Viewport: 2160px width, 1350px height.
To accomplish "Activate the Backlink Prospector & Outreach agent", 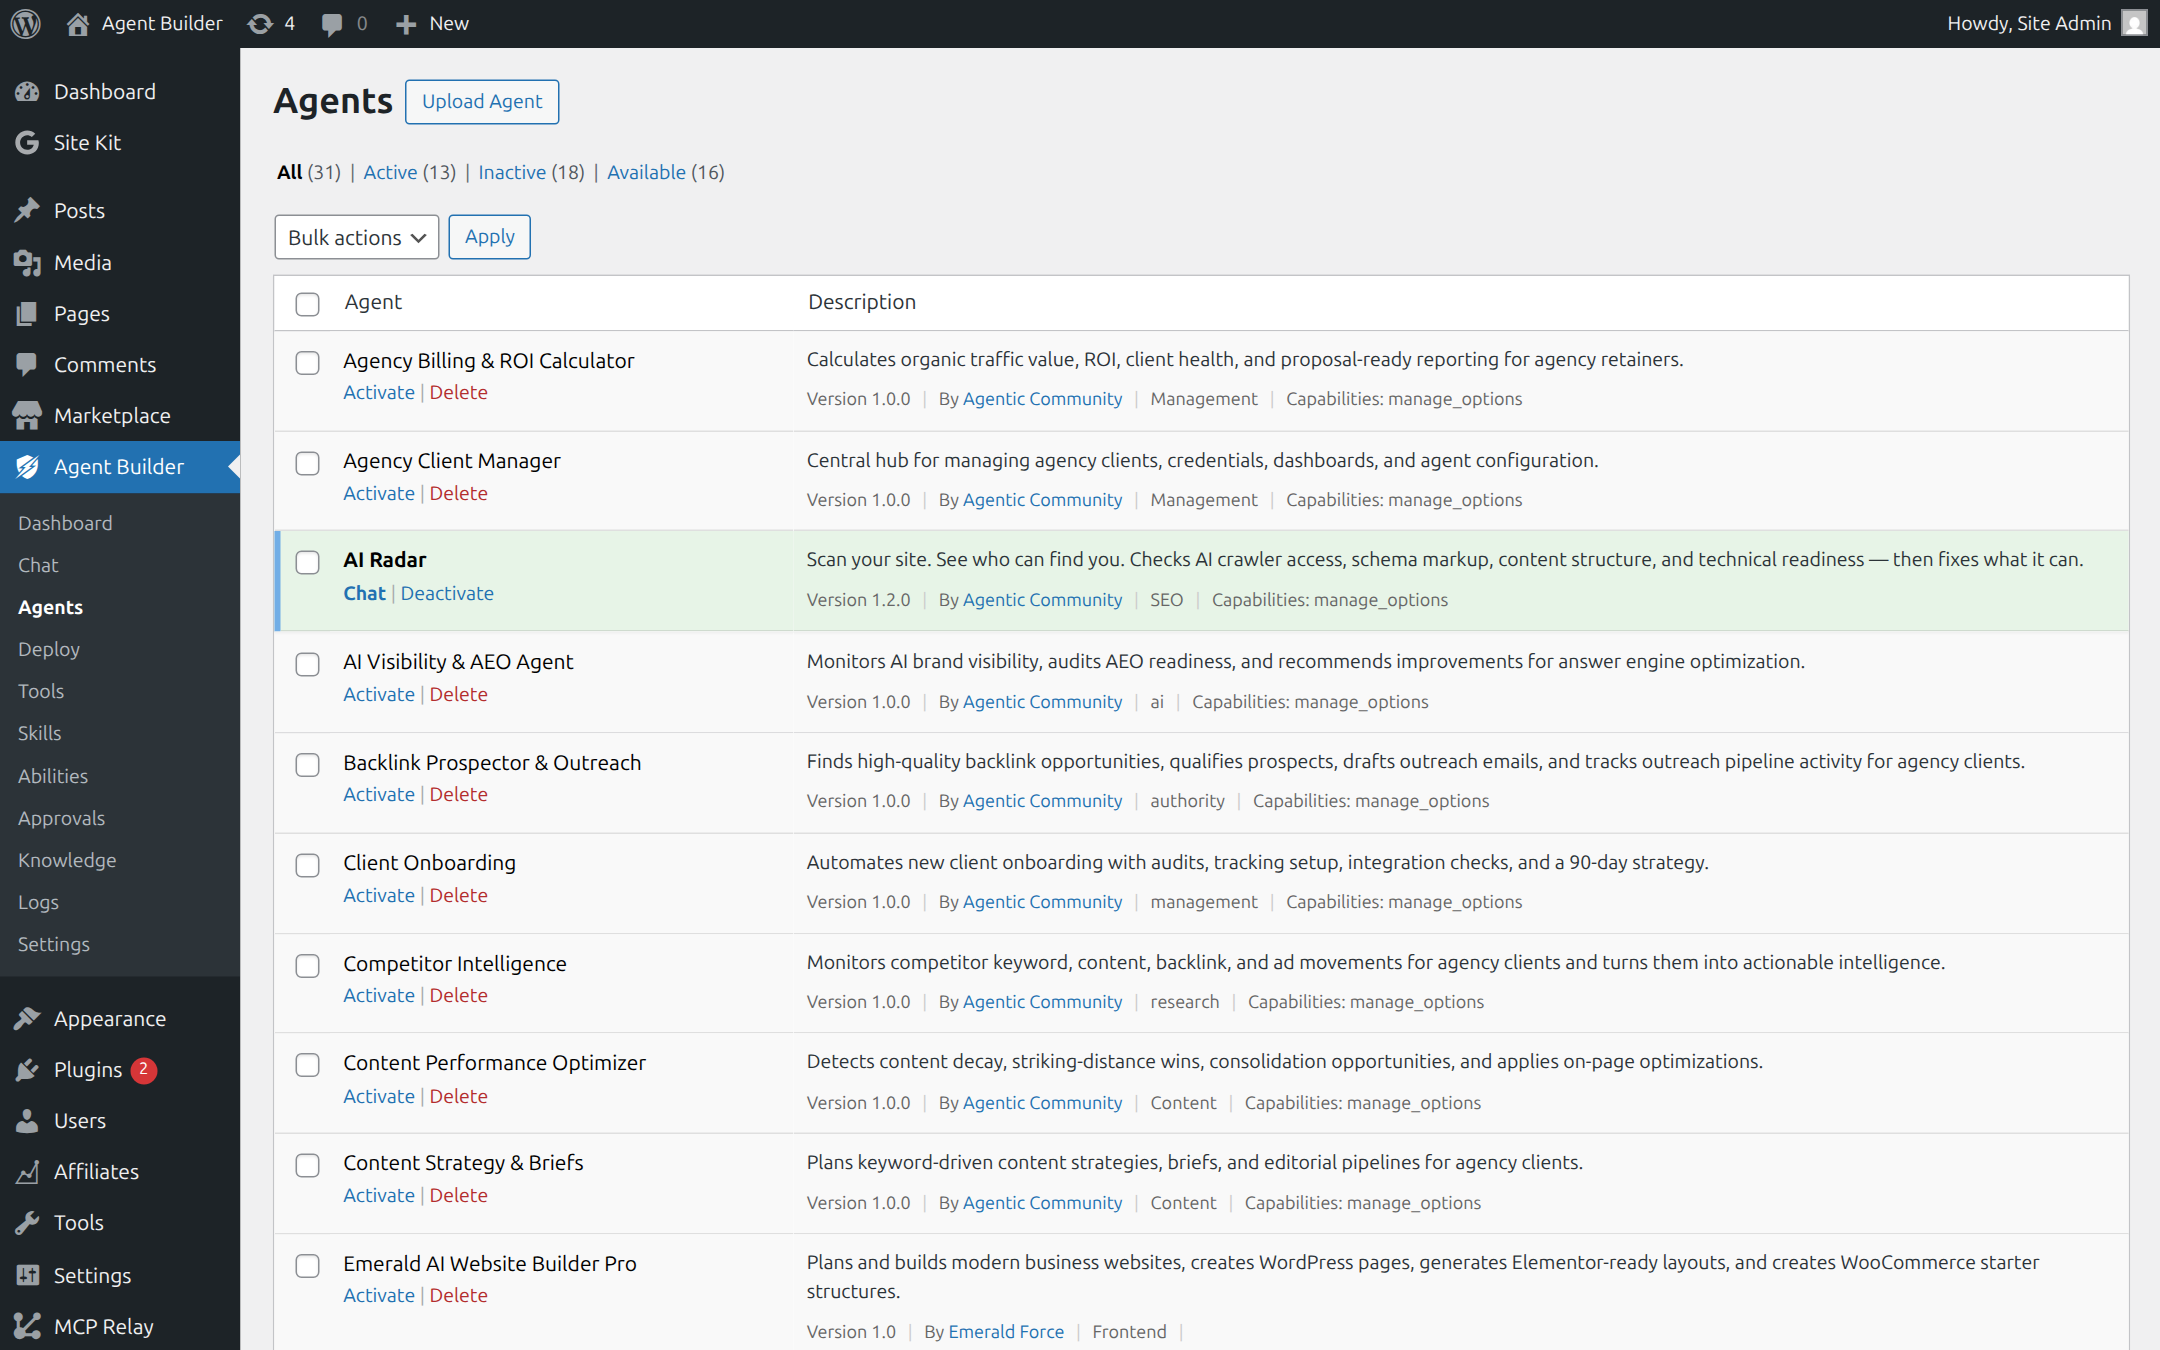I will pyautogui.click(x=379, y=794).
